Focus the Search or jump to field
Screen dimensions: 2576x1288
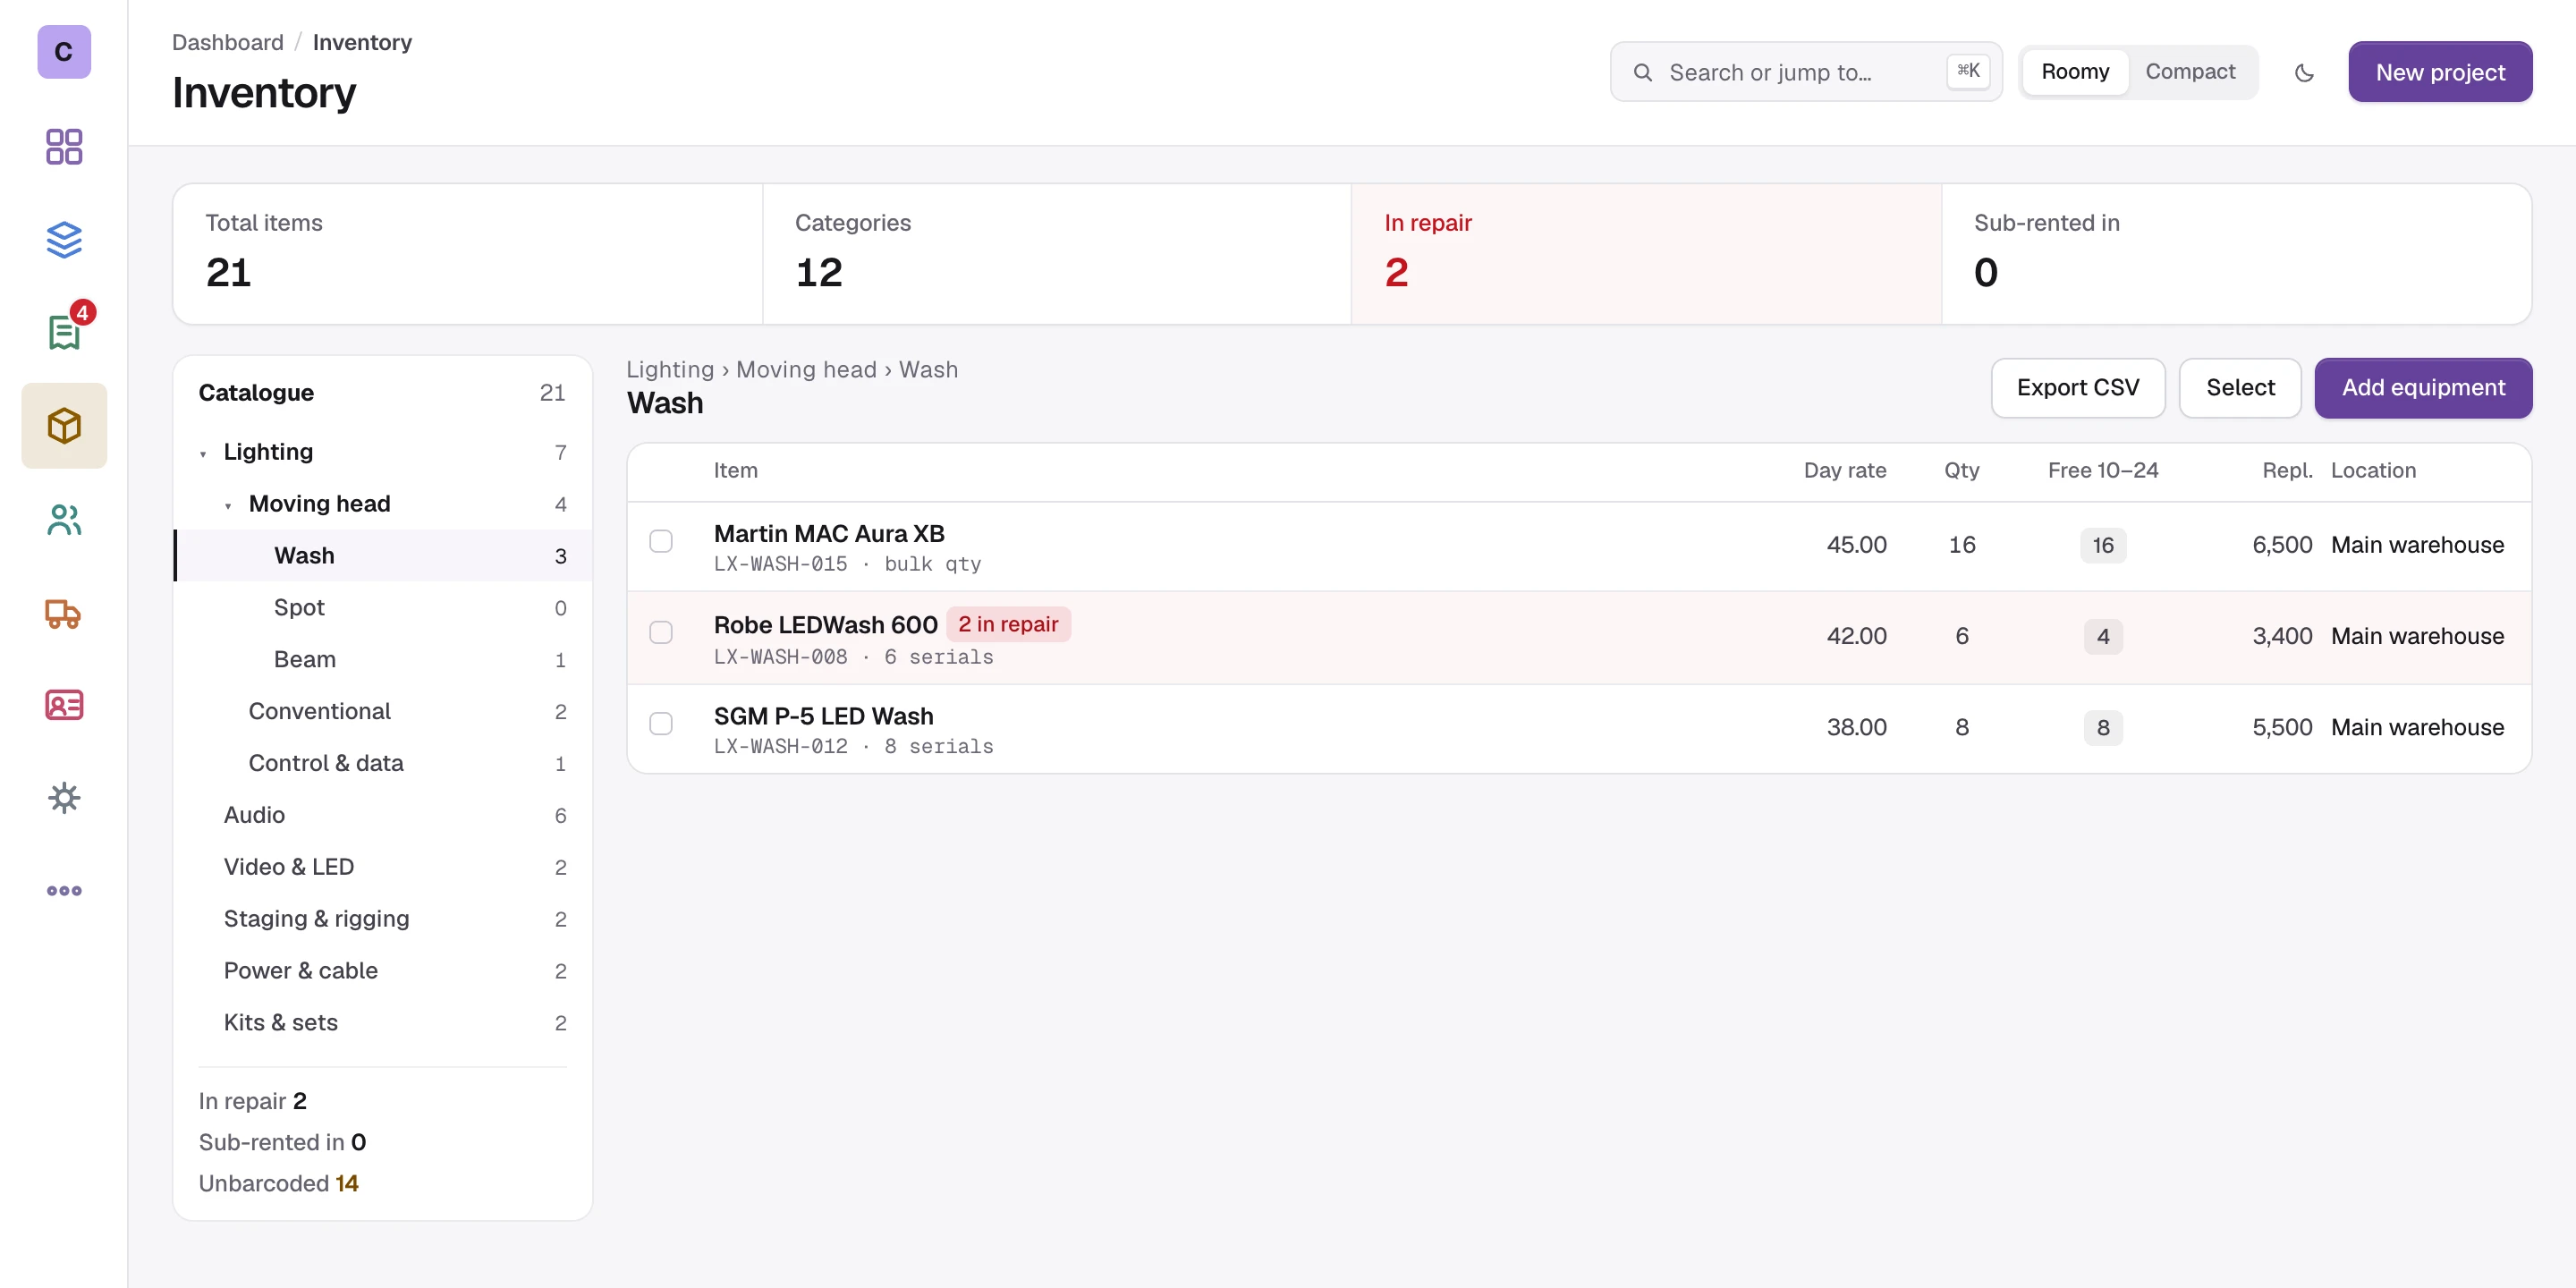point(1806,72)
